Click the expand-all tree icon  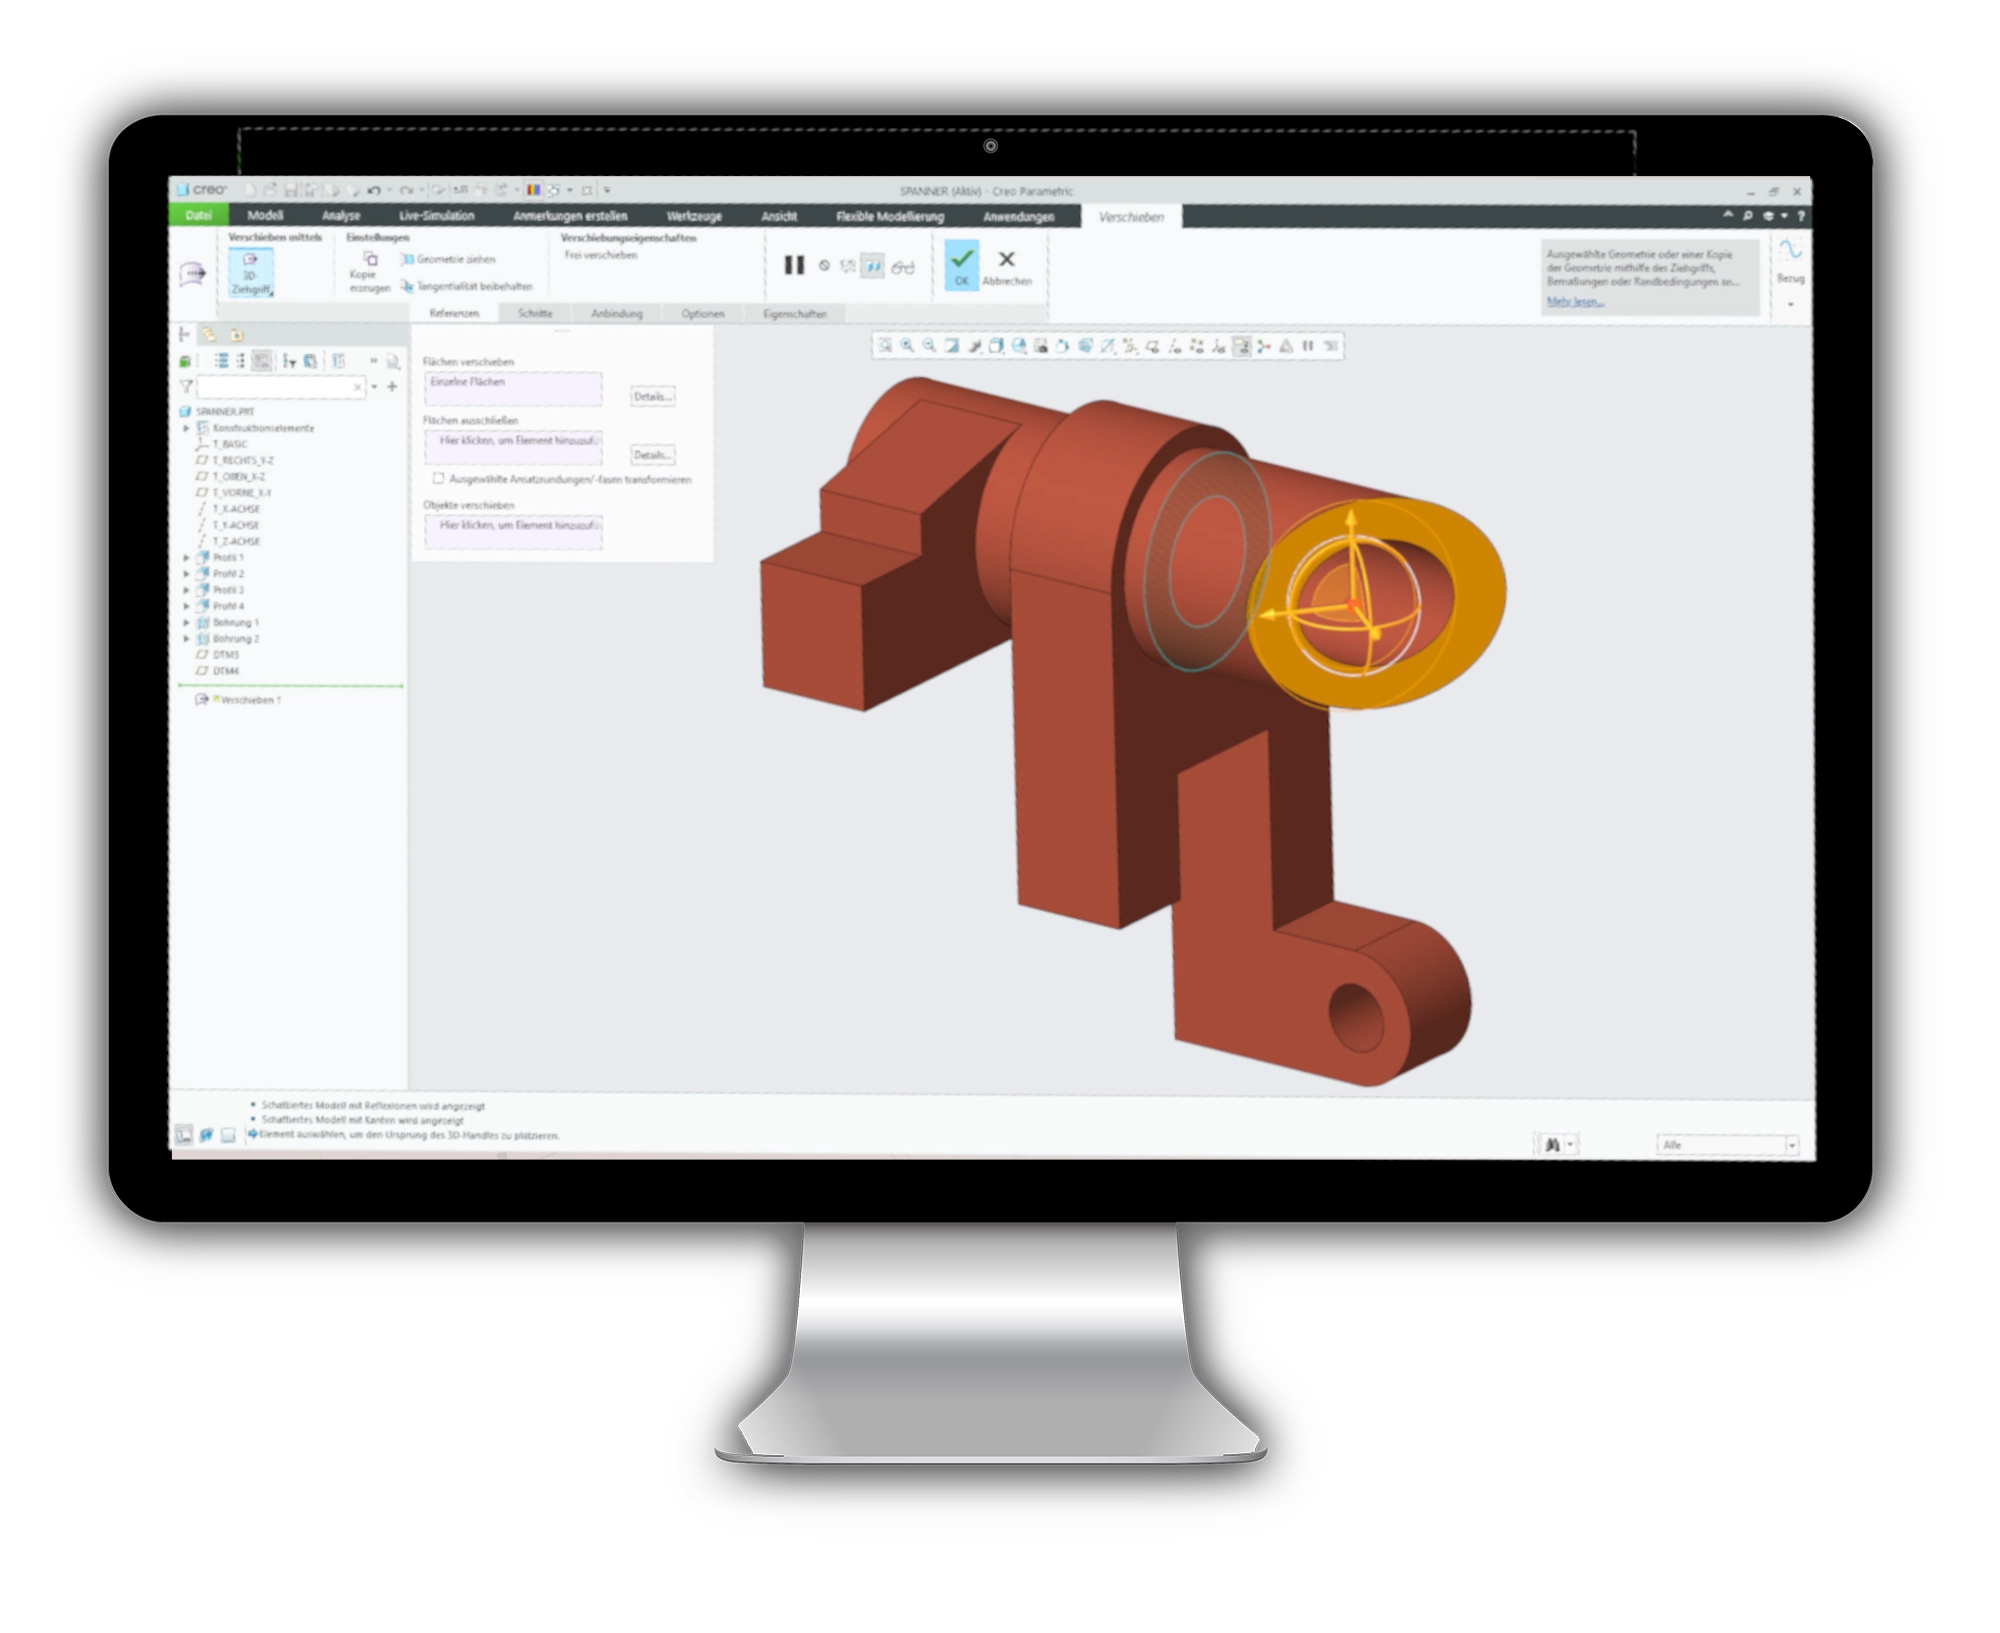coord(221,361)
